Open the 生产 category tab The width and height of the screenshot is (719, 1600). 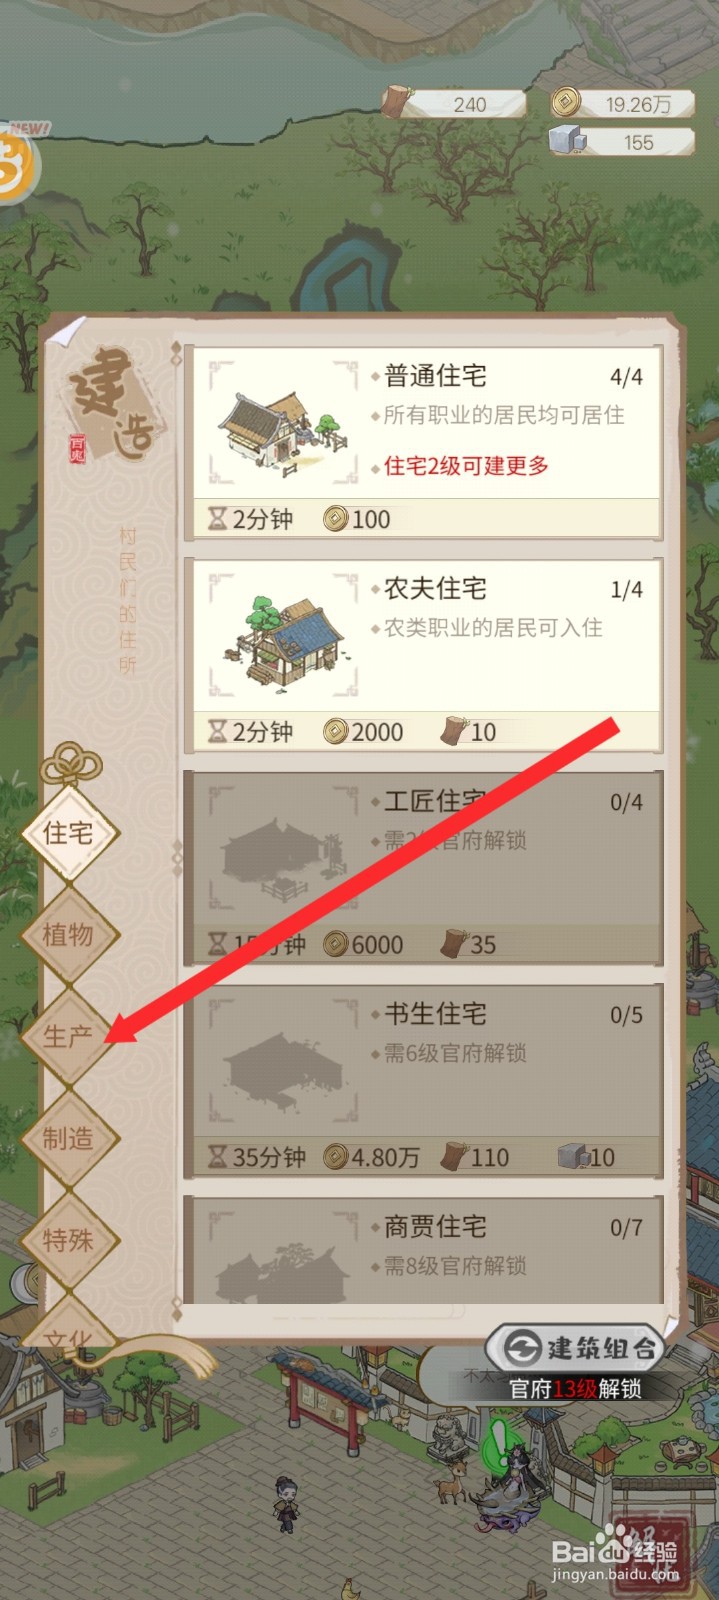[x=68, y=1037]
